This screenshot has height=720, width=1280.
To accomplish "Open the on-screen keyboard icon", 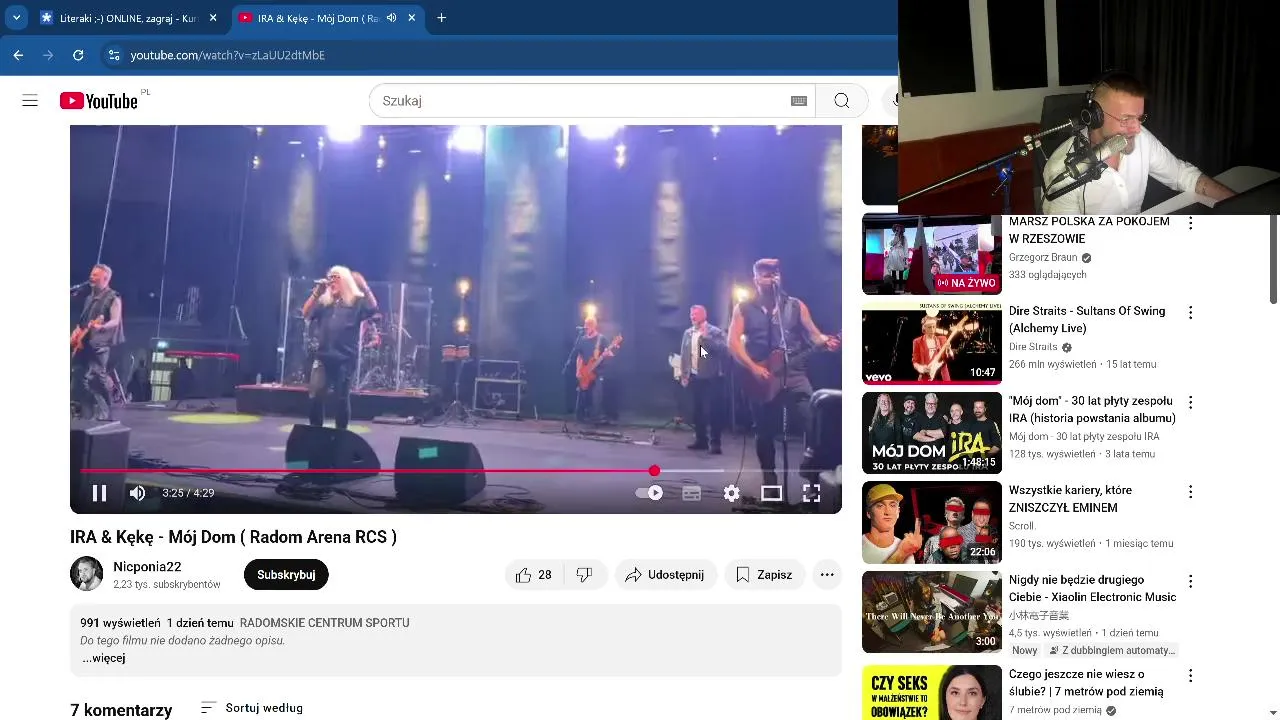I will tap(799, 101).
